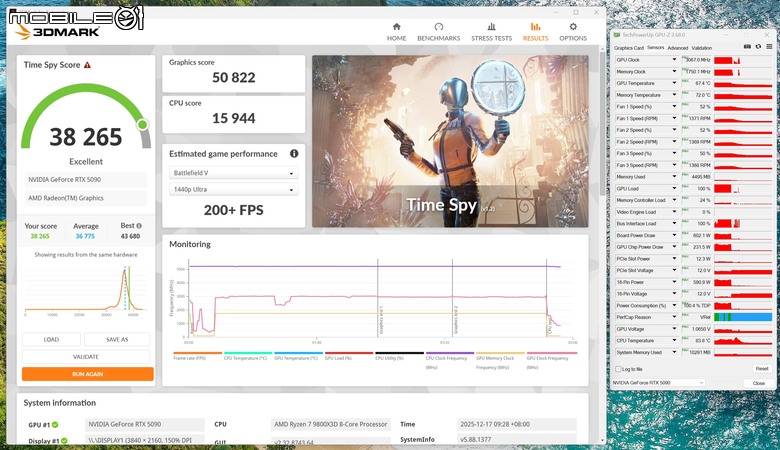Click the SAVE AS button
This screenshot has height=450, width=780.
[x=117, y=340]
